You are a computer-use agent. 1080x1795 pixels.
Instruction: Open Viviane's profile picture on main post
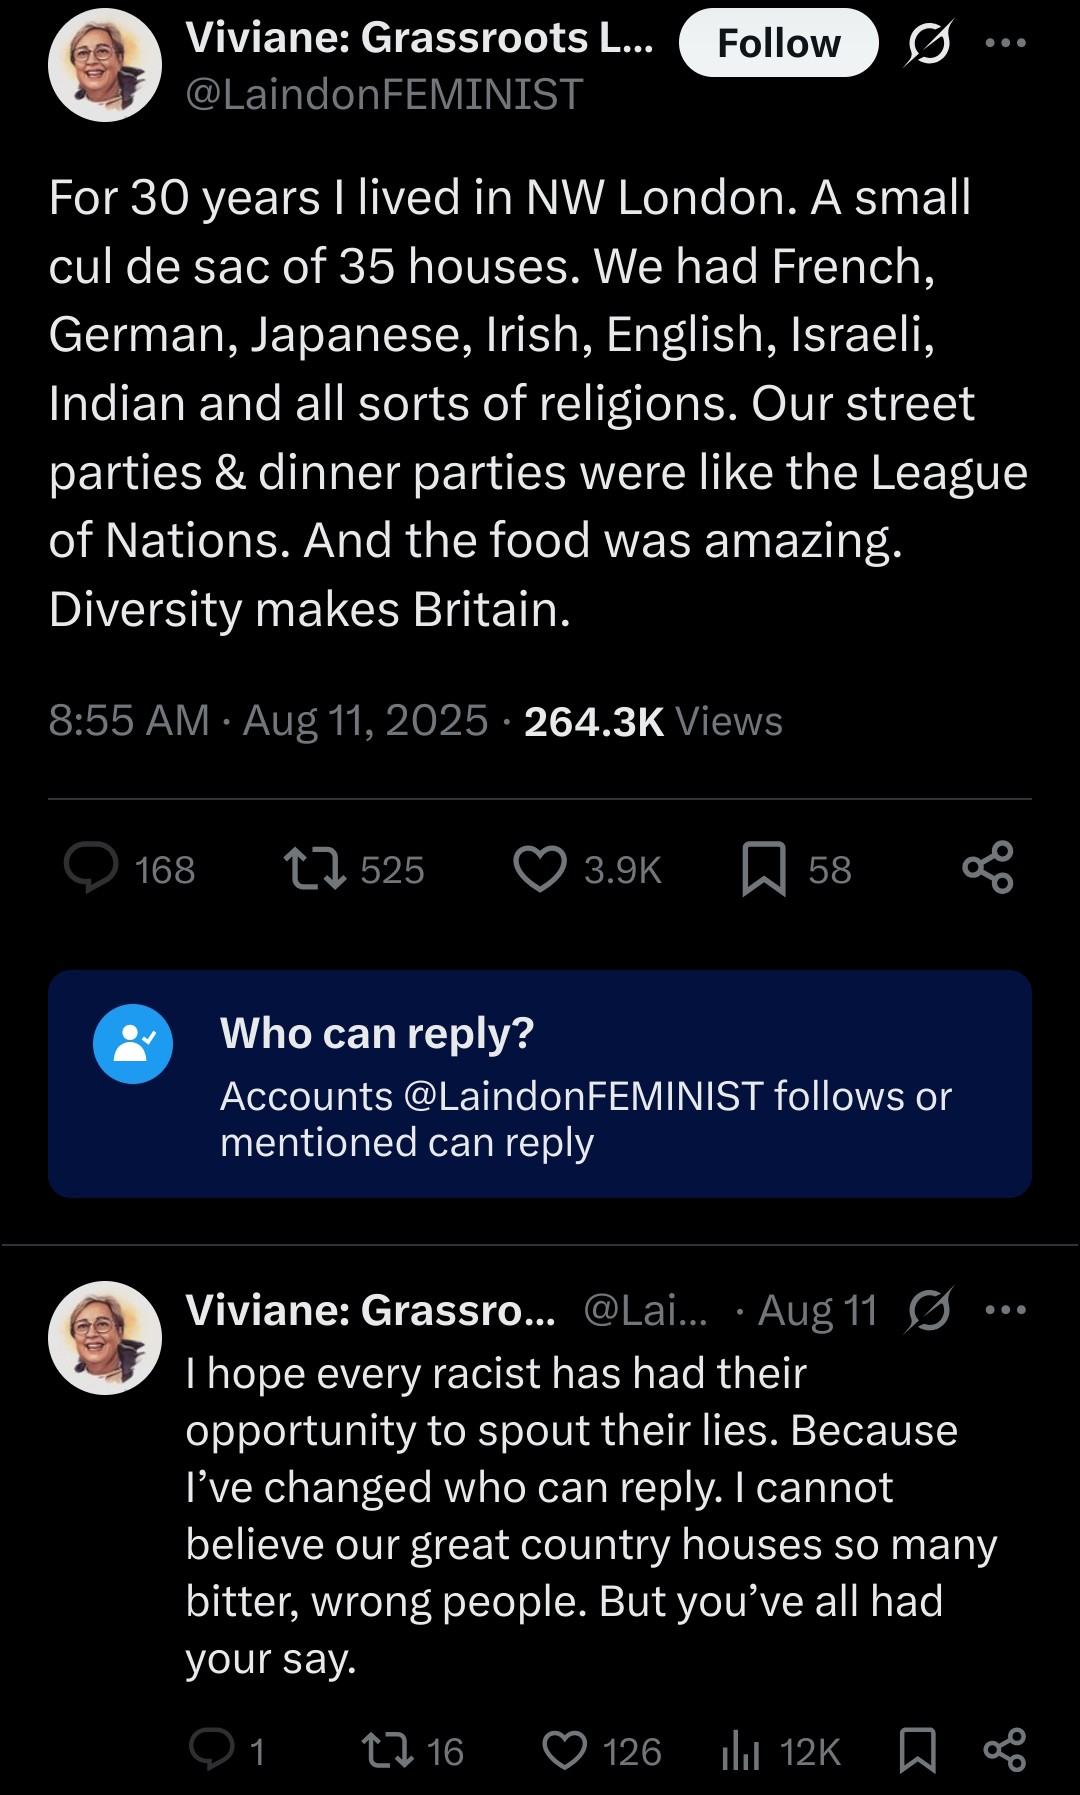click(x=105, y=65)
